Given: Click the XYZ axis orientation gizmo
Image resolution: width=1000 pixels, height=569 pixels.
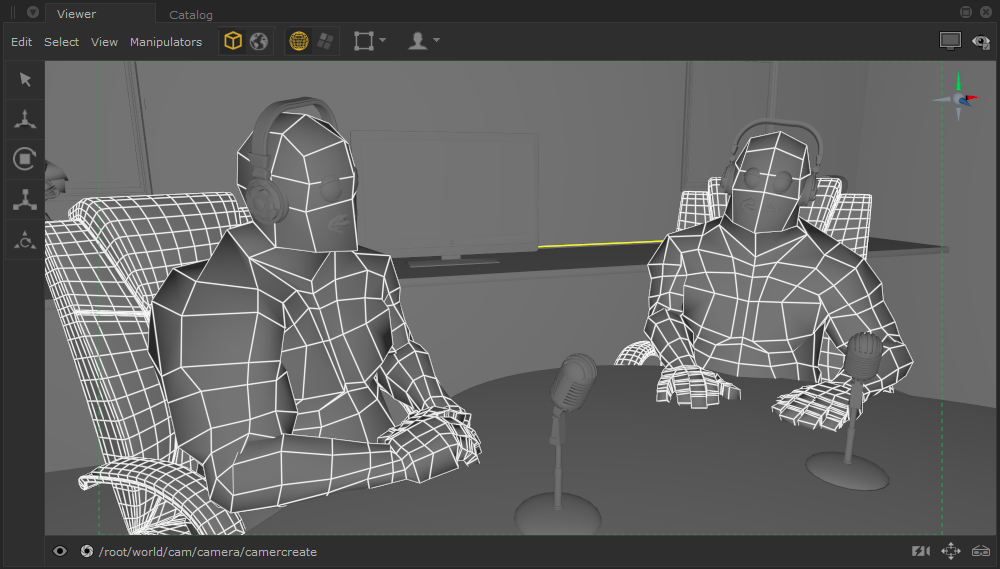Looking at the screenshot, I should click(960, 97).
